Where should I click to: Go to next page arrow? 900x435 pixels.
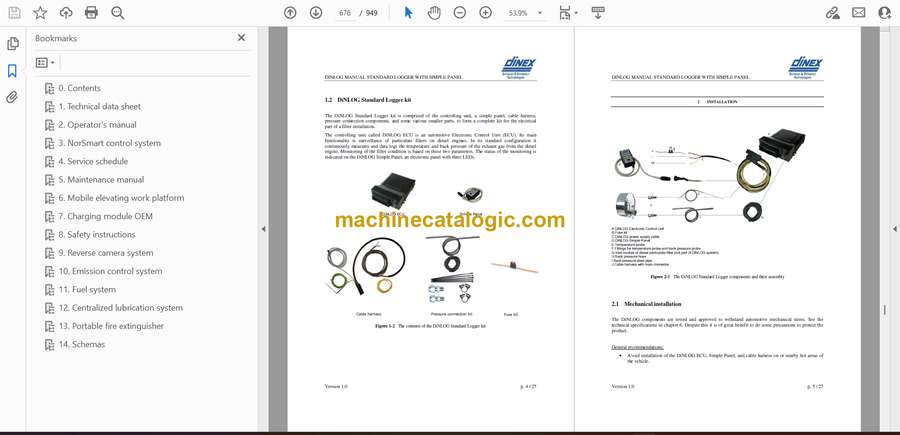316,13
